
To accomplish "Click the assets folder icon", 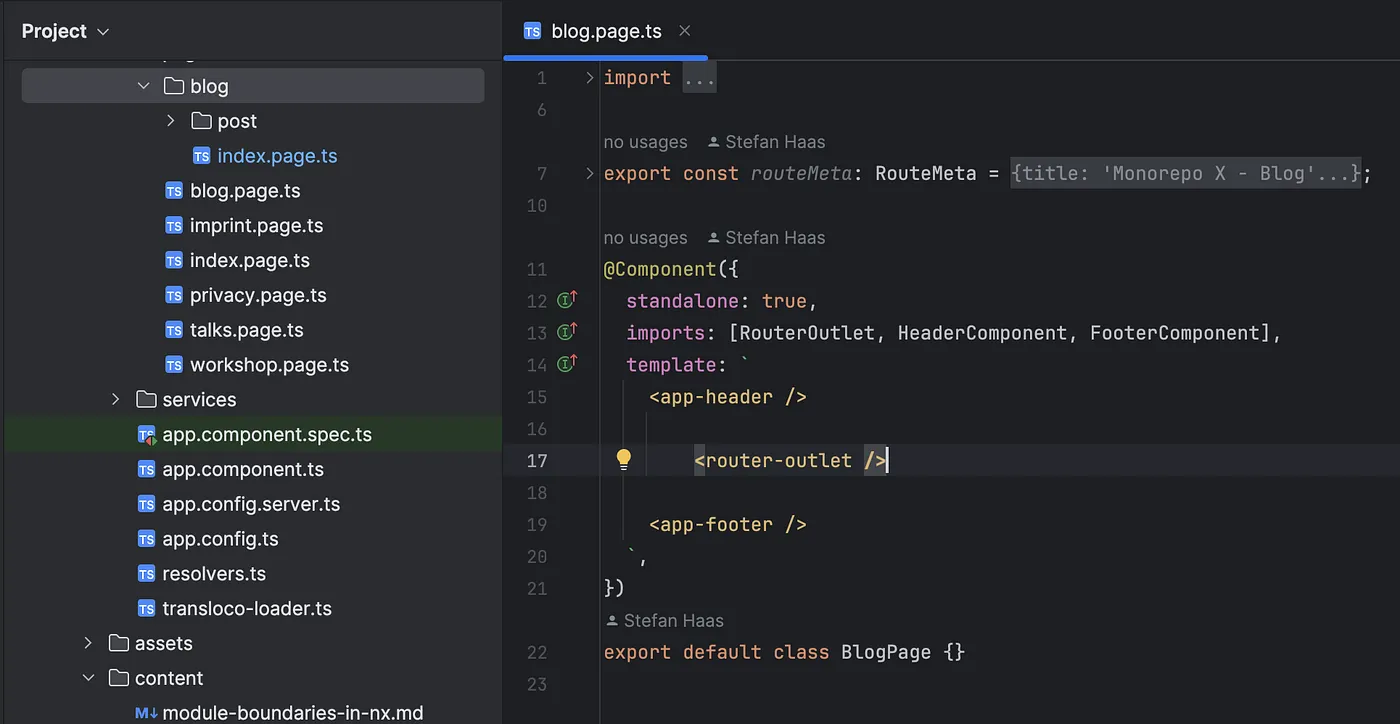I will [119, 643].
